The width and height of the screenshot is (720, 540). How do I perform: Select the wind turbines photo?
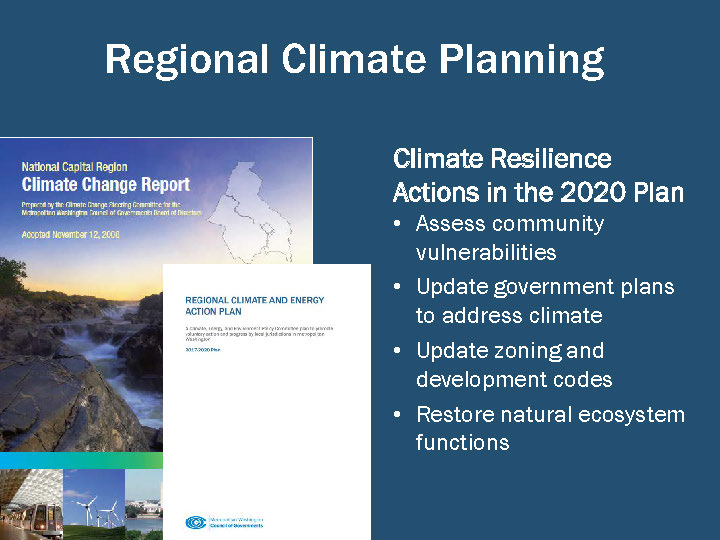pos(95,504)
